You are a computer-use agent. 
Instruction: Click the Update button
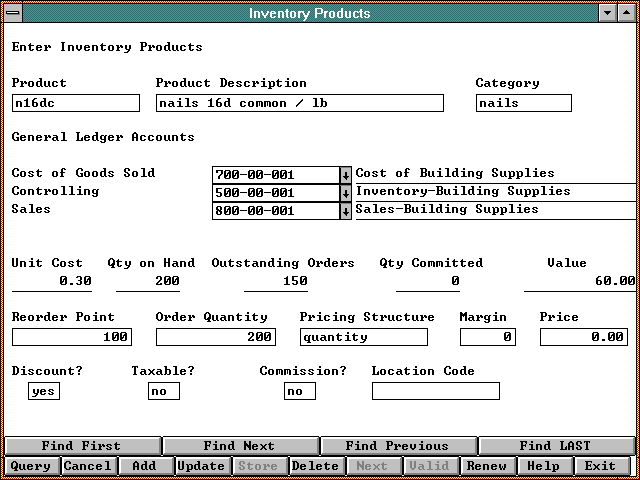[x=201, y=466]
